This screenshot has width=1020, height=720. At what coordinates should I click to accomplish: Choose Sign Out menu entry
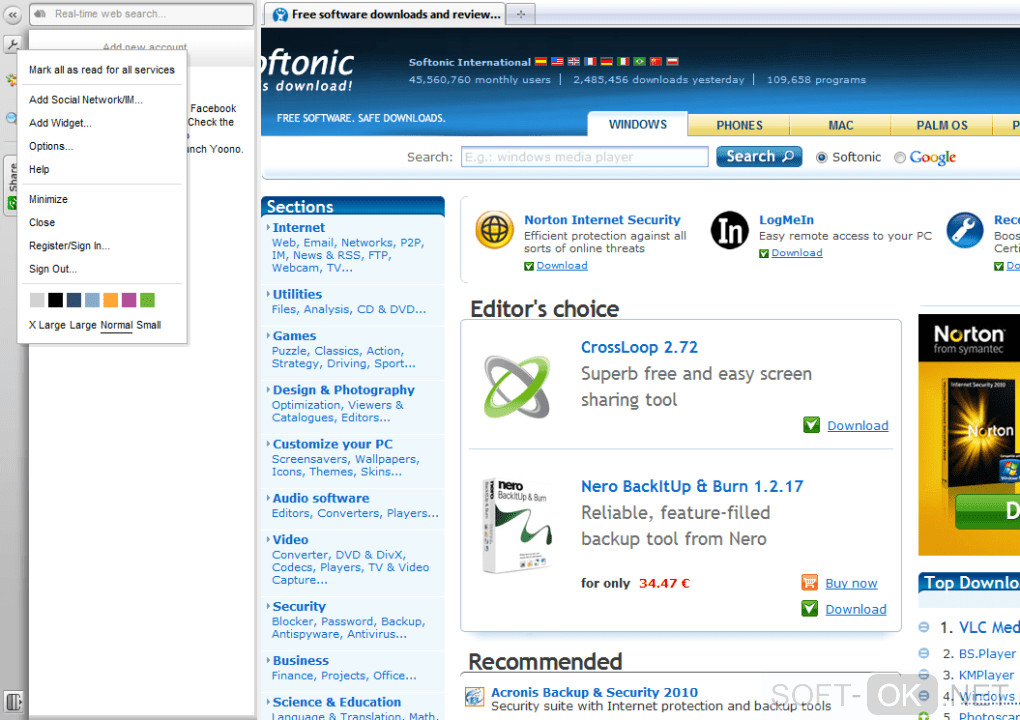click(x=53, y=269)
